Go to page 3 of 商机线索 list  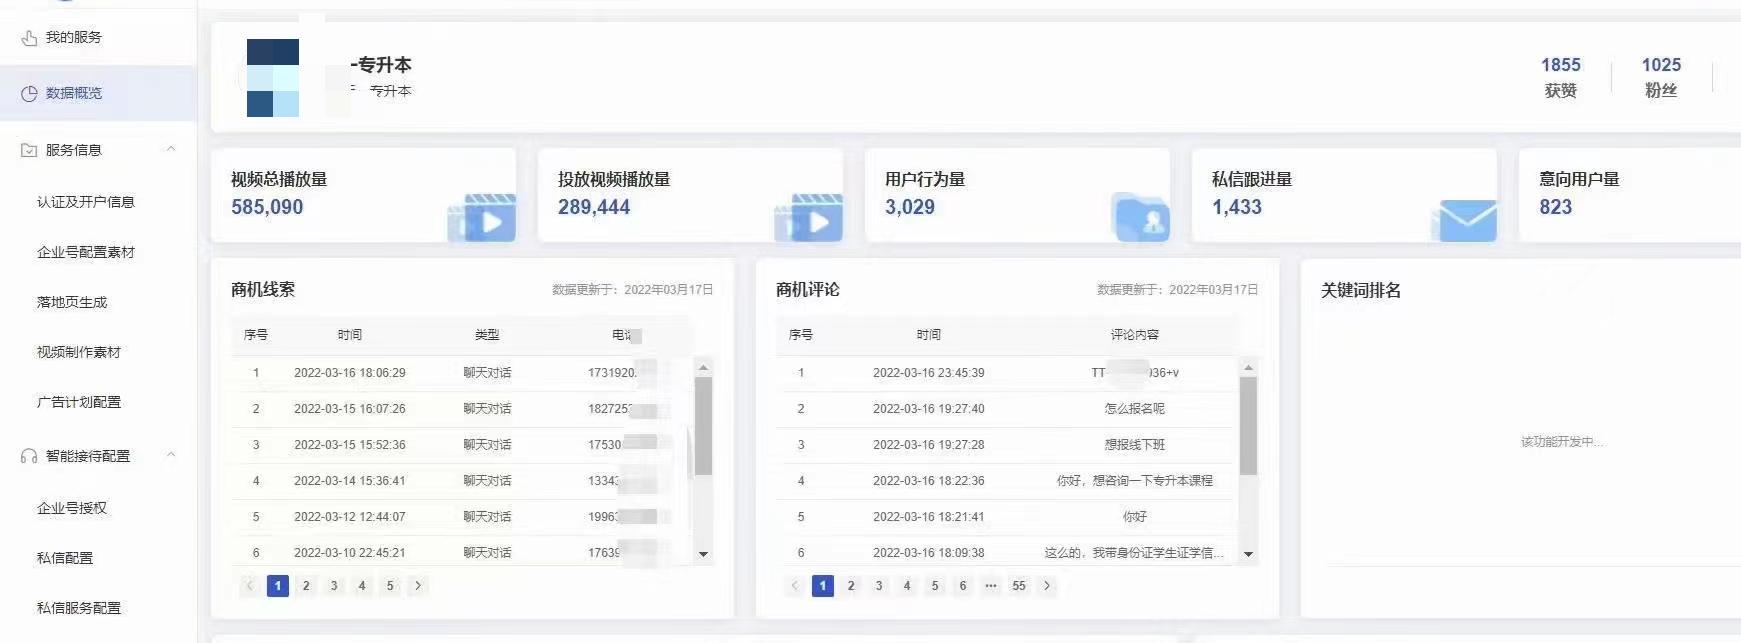pos(334,586)
